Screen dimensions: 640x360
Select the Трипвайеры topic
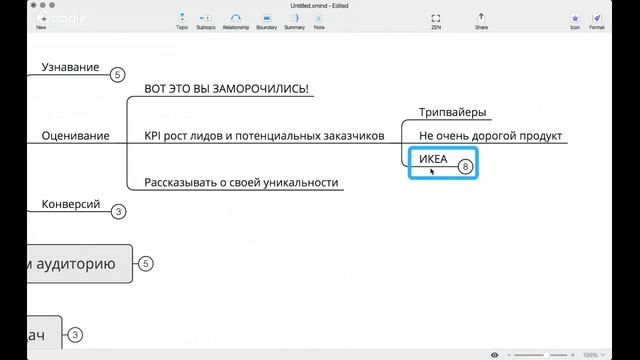click(x=453, y=112)
